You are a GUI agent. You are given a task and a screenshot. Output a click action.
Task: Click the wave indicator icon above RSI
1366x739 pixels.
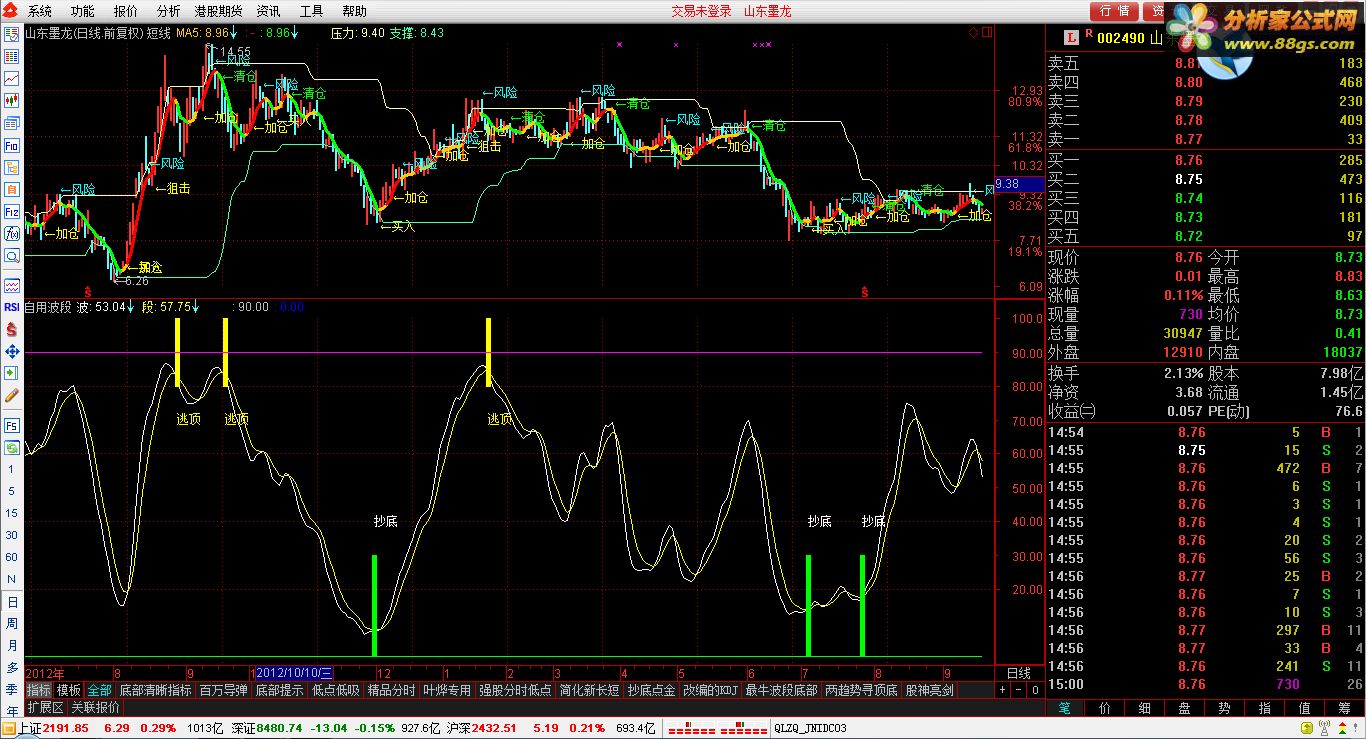[12, 285]
